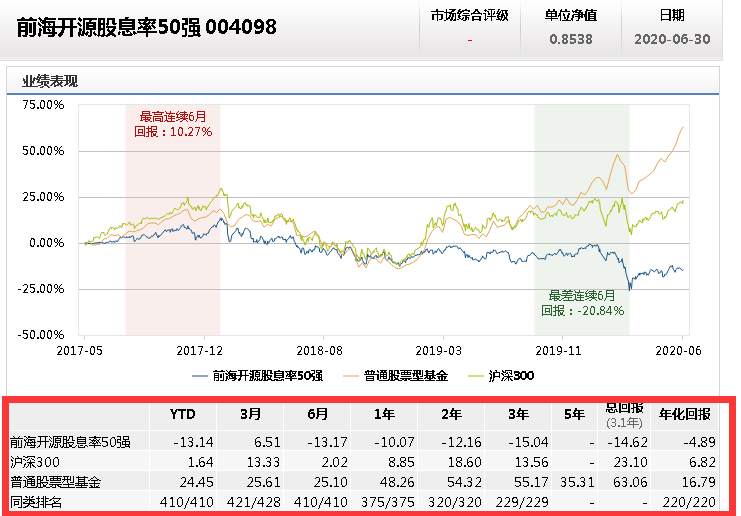Click the 同类排名 3年 value 229/229
Image resolution: width=741 pixels, height=516 pixels.
[x=522, y=502]
